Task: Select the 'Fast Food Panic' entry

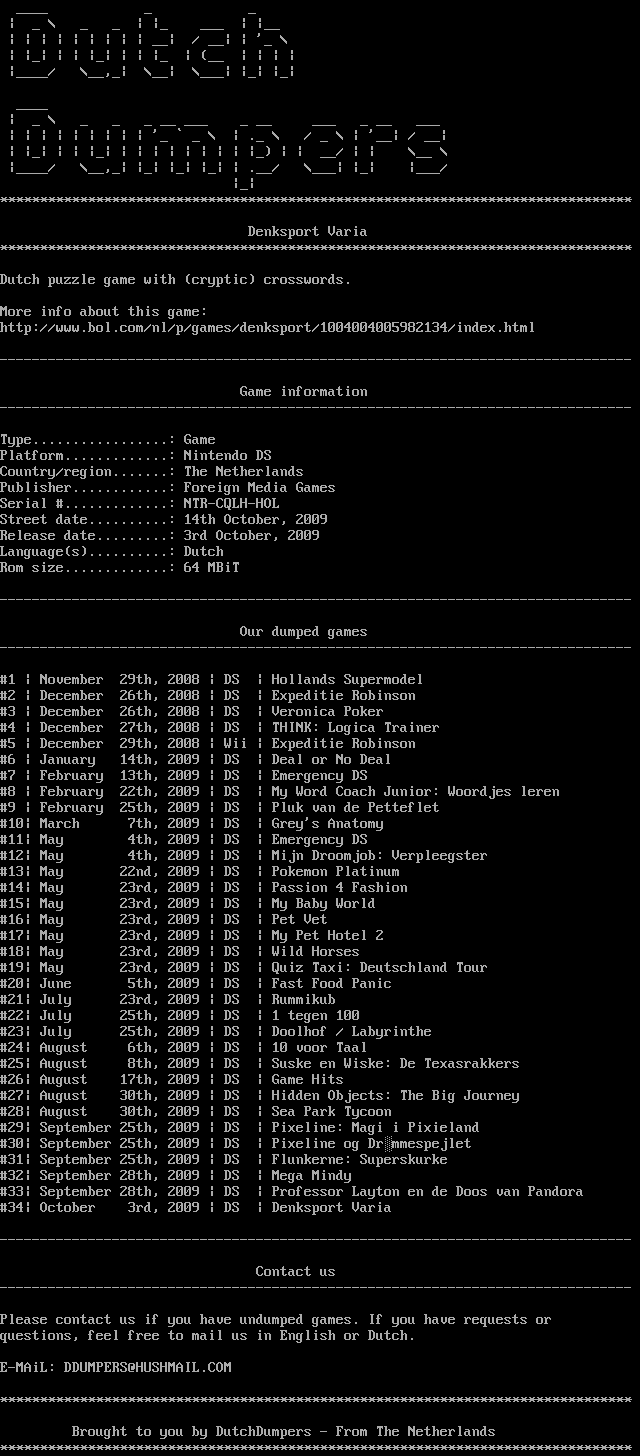Action: [x=332, y=983]
